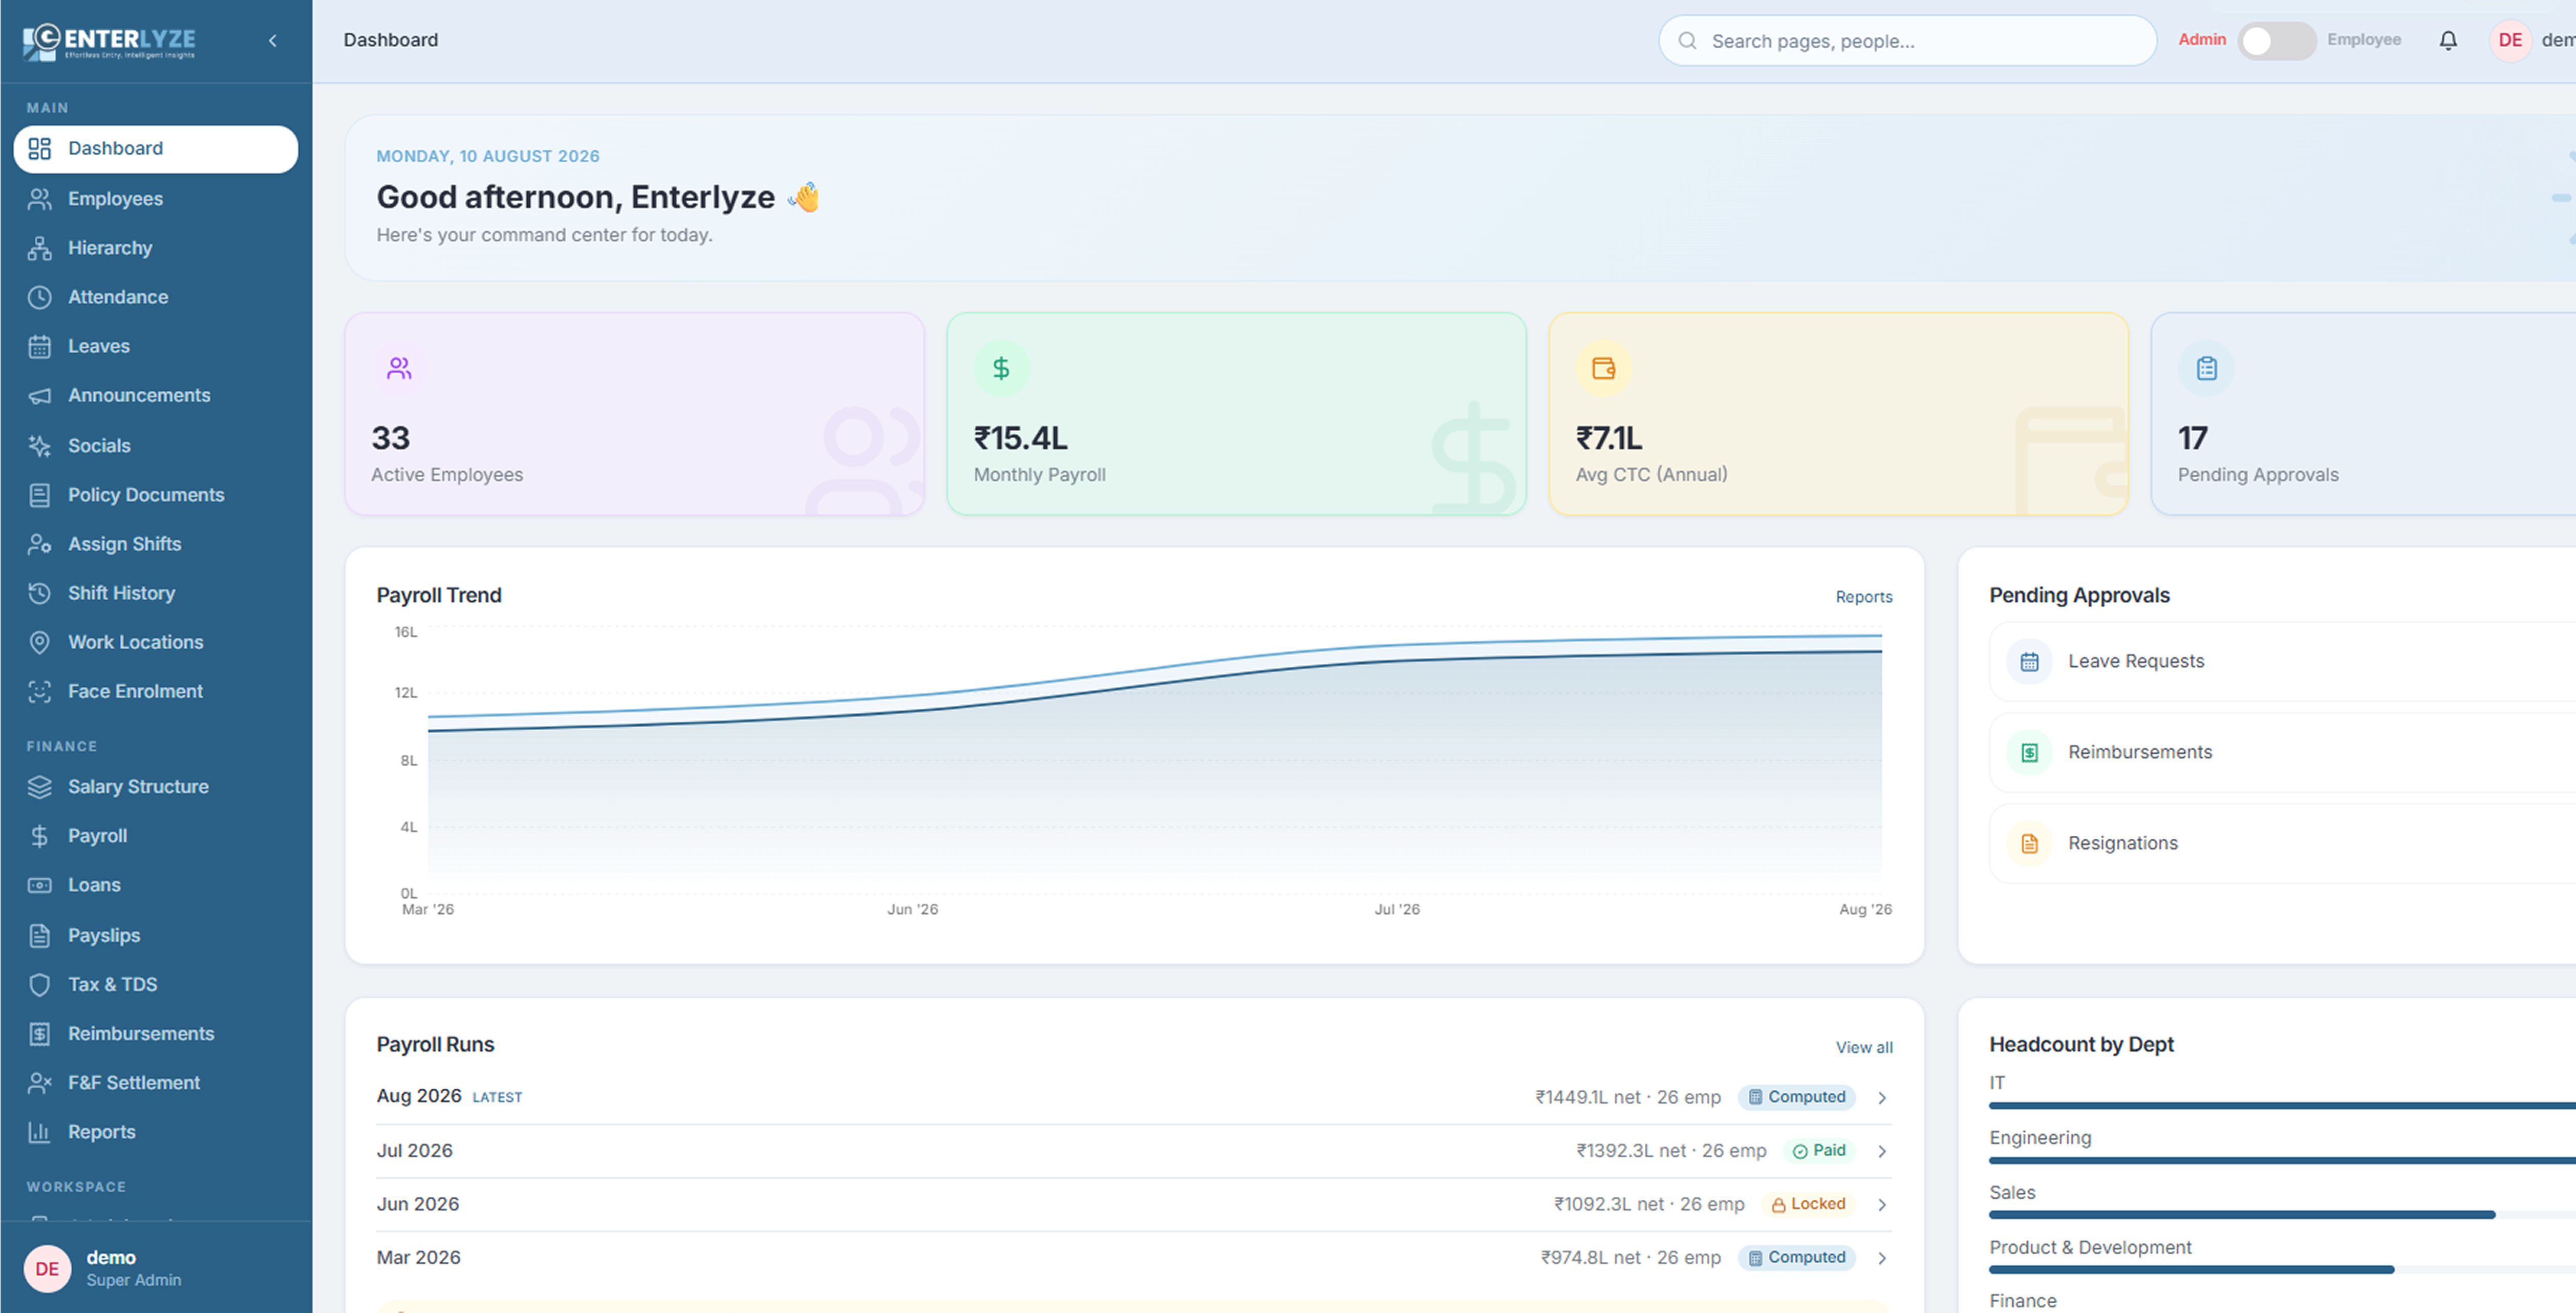Open the Shift History page
The width and height of the screenshot is (2576, 1313).
pos(155,593)
